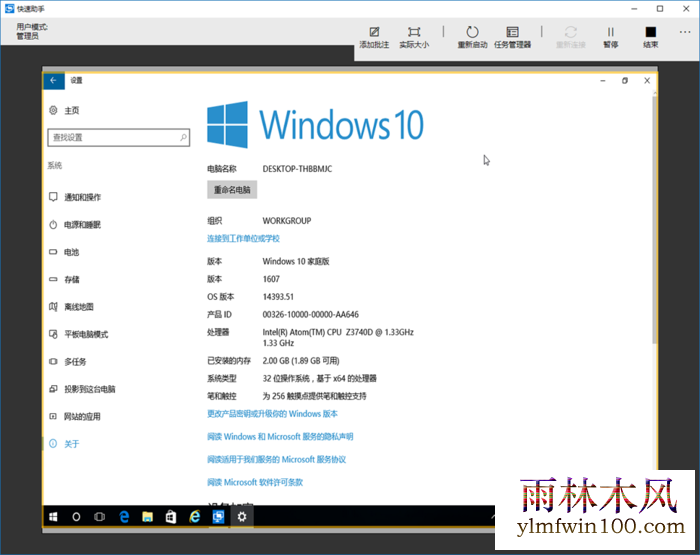This screenshot has height=555, width=700.
Task: Click Quick Assist icon on remote taskbar
Action: 218,517
